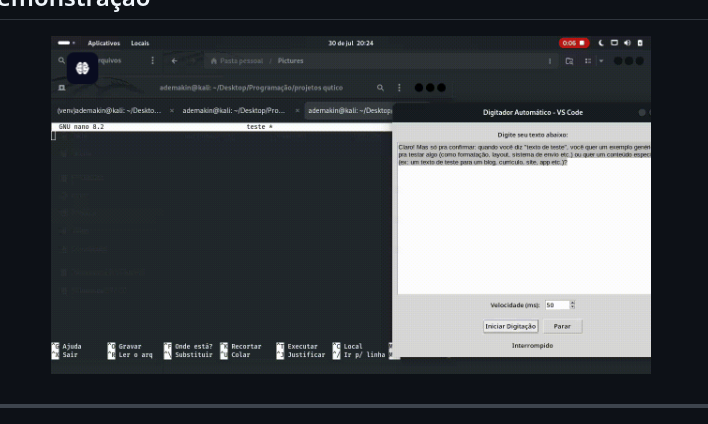Click the battery status icon
This screenshot has width=708, height=424.
pos(640,43)
